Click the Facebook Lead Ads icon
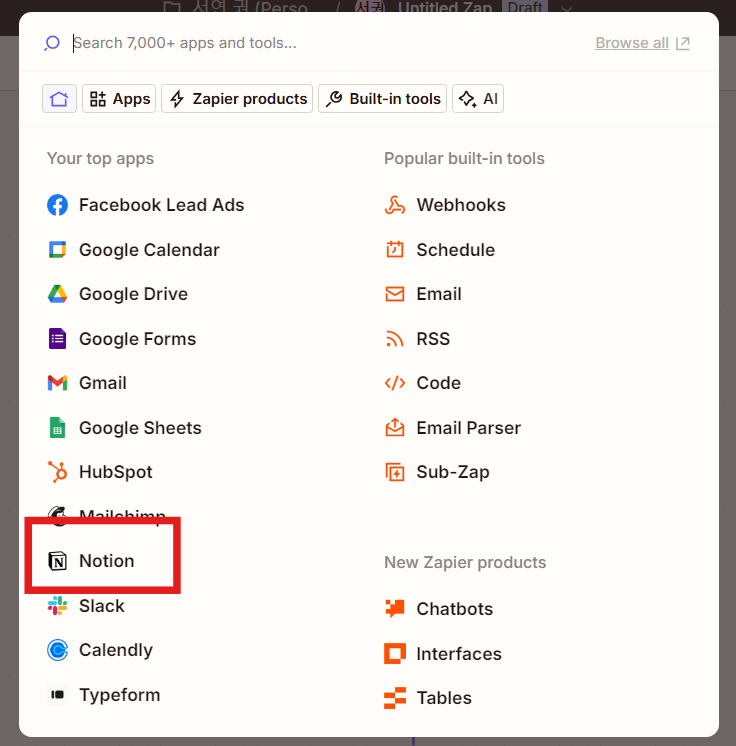 click(58, 205)
